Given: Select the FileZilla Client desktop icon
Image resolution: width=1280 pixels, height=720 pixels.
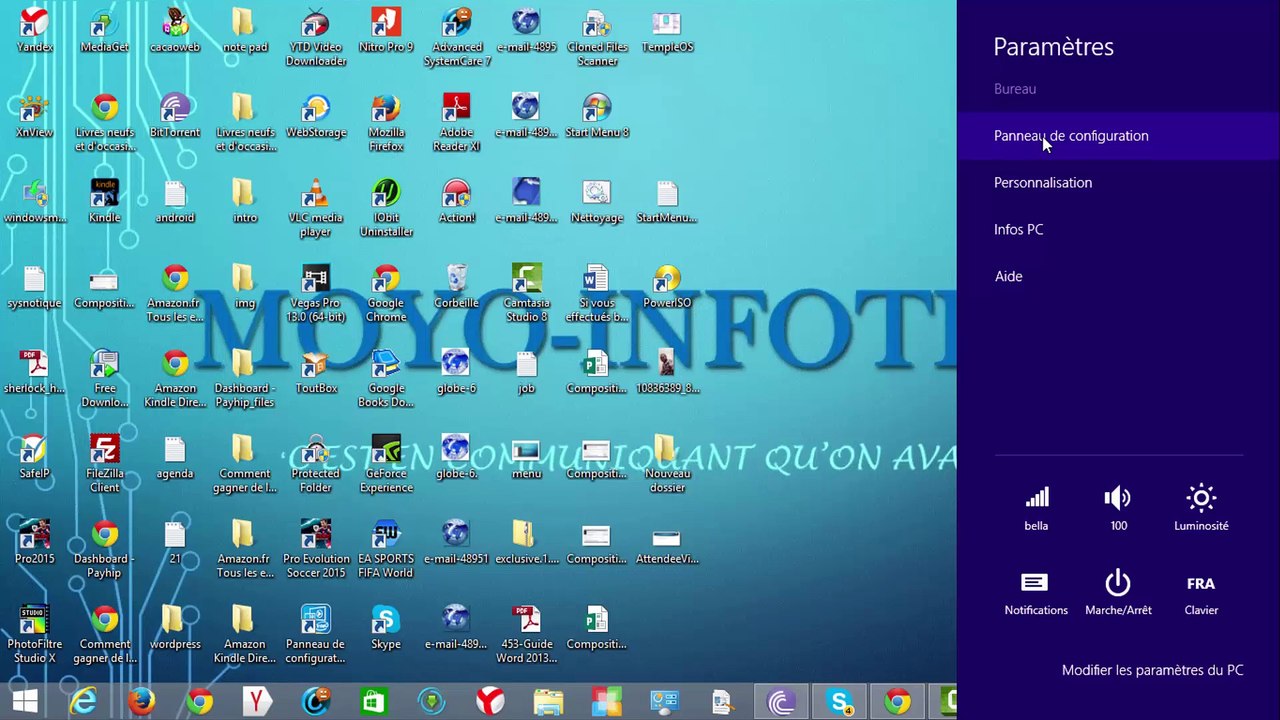Looking at the screenshot, I should 104,464.
